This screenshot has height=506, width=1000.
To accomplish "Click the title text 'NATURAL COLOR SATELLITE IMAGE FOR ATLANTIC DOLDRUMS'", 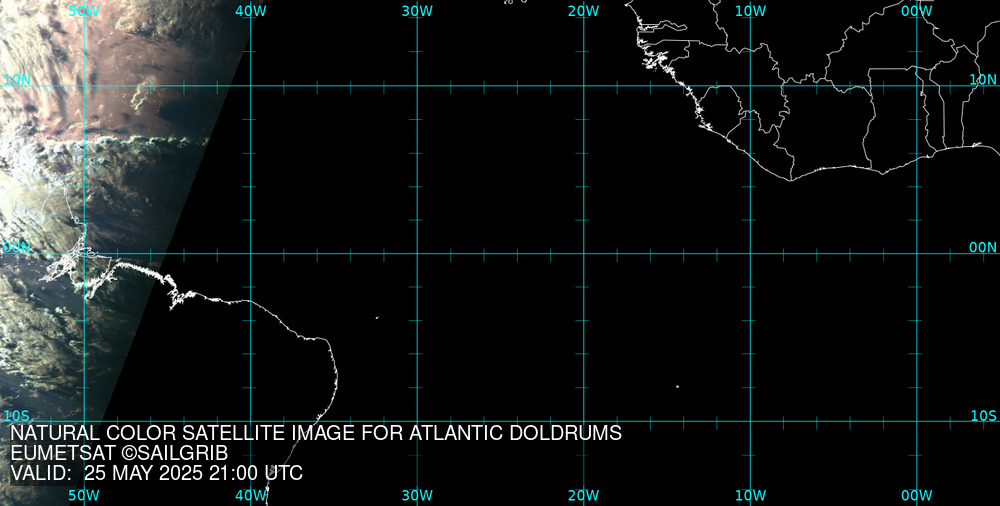I will 316,433.
